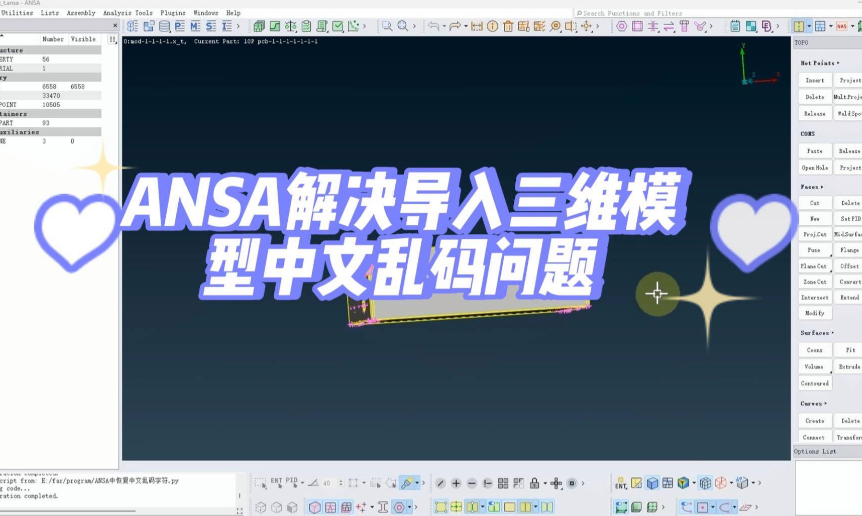Click the minus Show Less icon
The image size is (862, 516).
click(x=472, y=484)
